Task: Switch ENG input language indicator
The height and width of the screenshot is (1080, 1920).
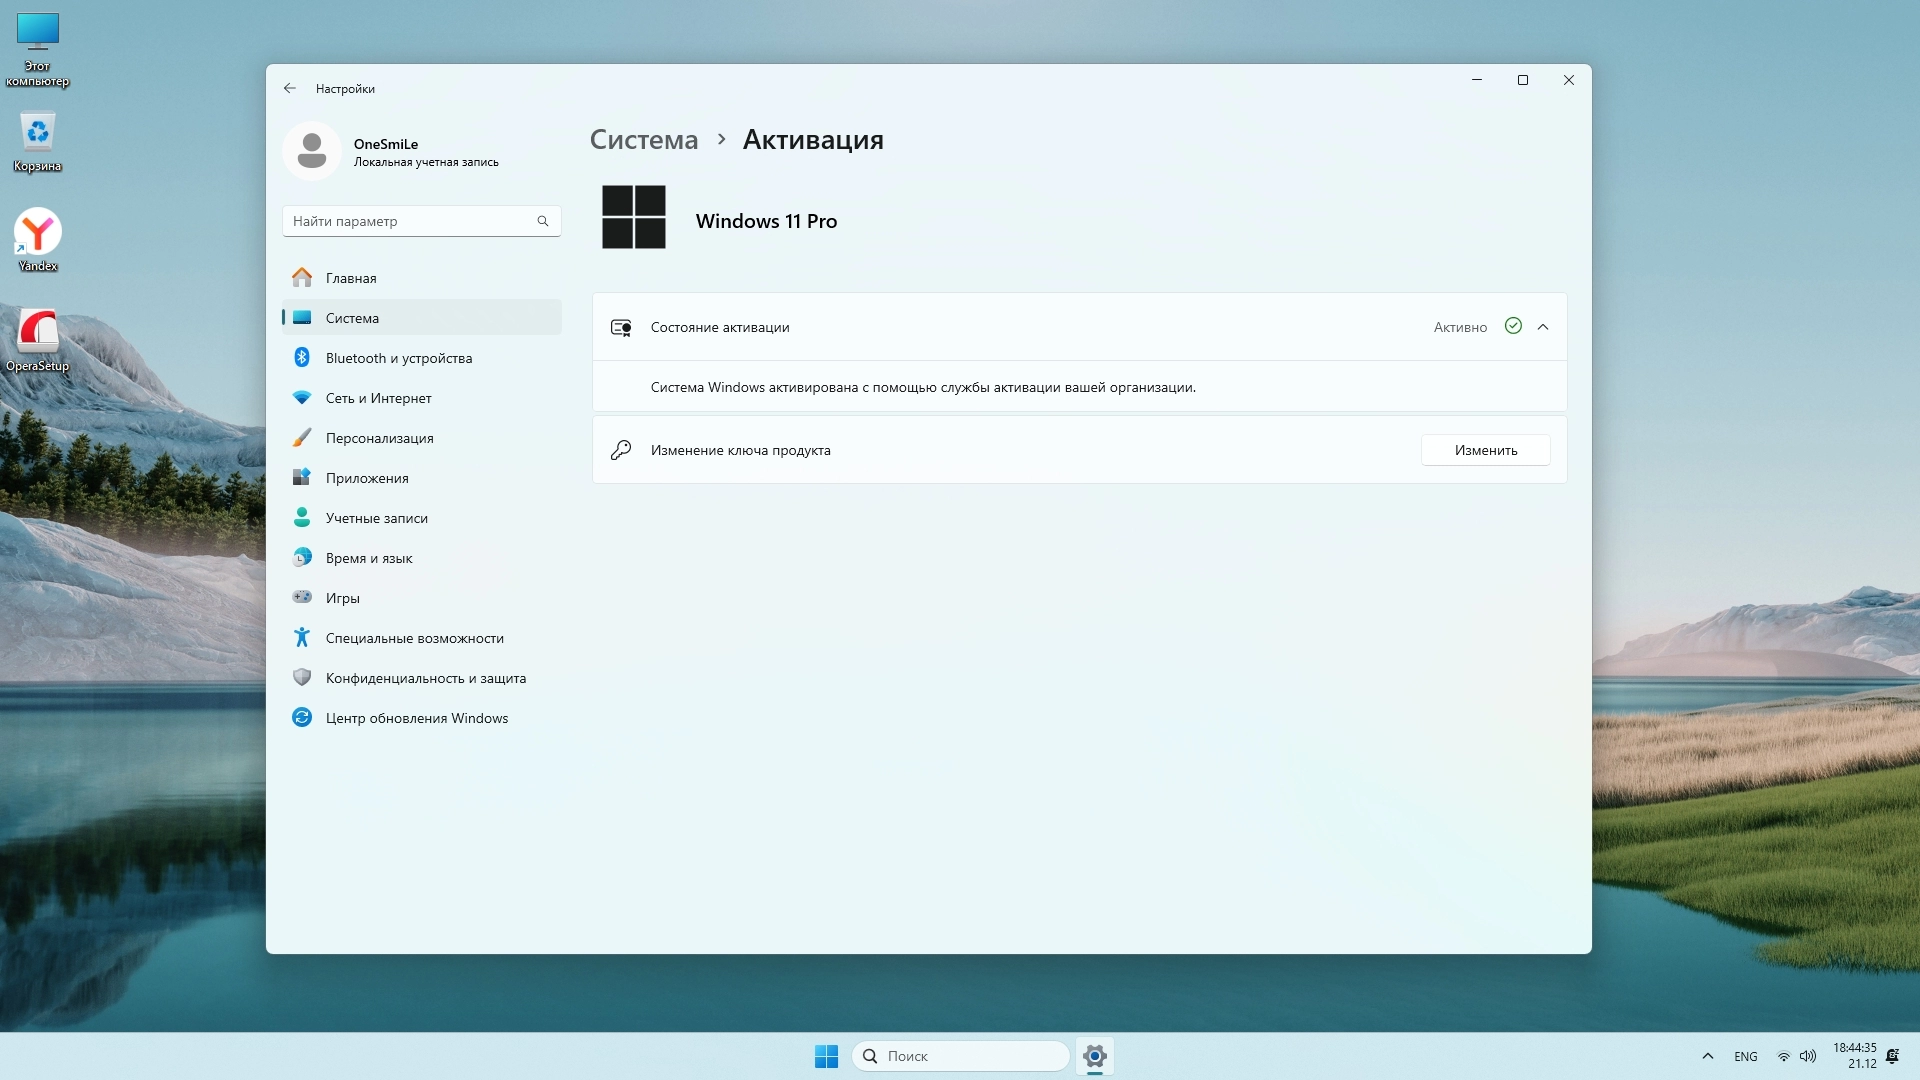Action: [1745, 1056]
